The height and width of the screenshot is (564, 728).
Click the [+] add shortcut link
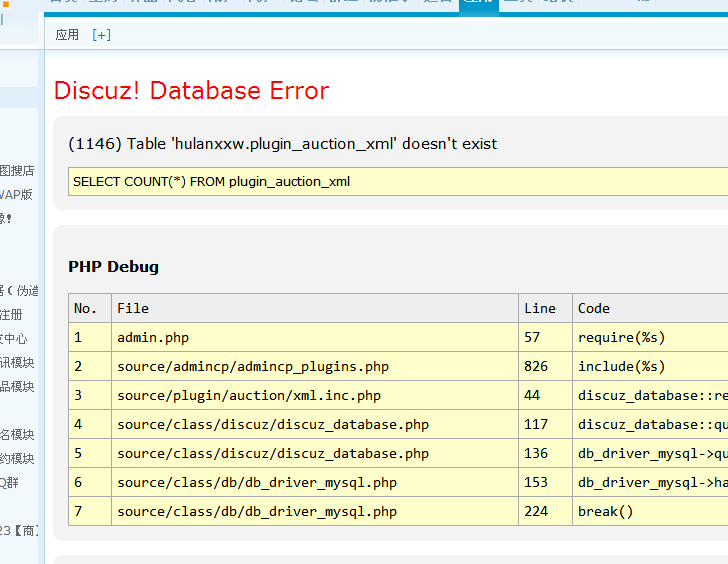pyautogui.click(x=101, y=35)
